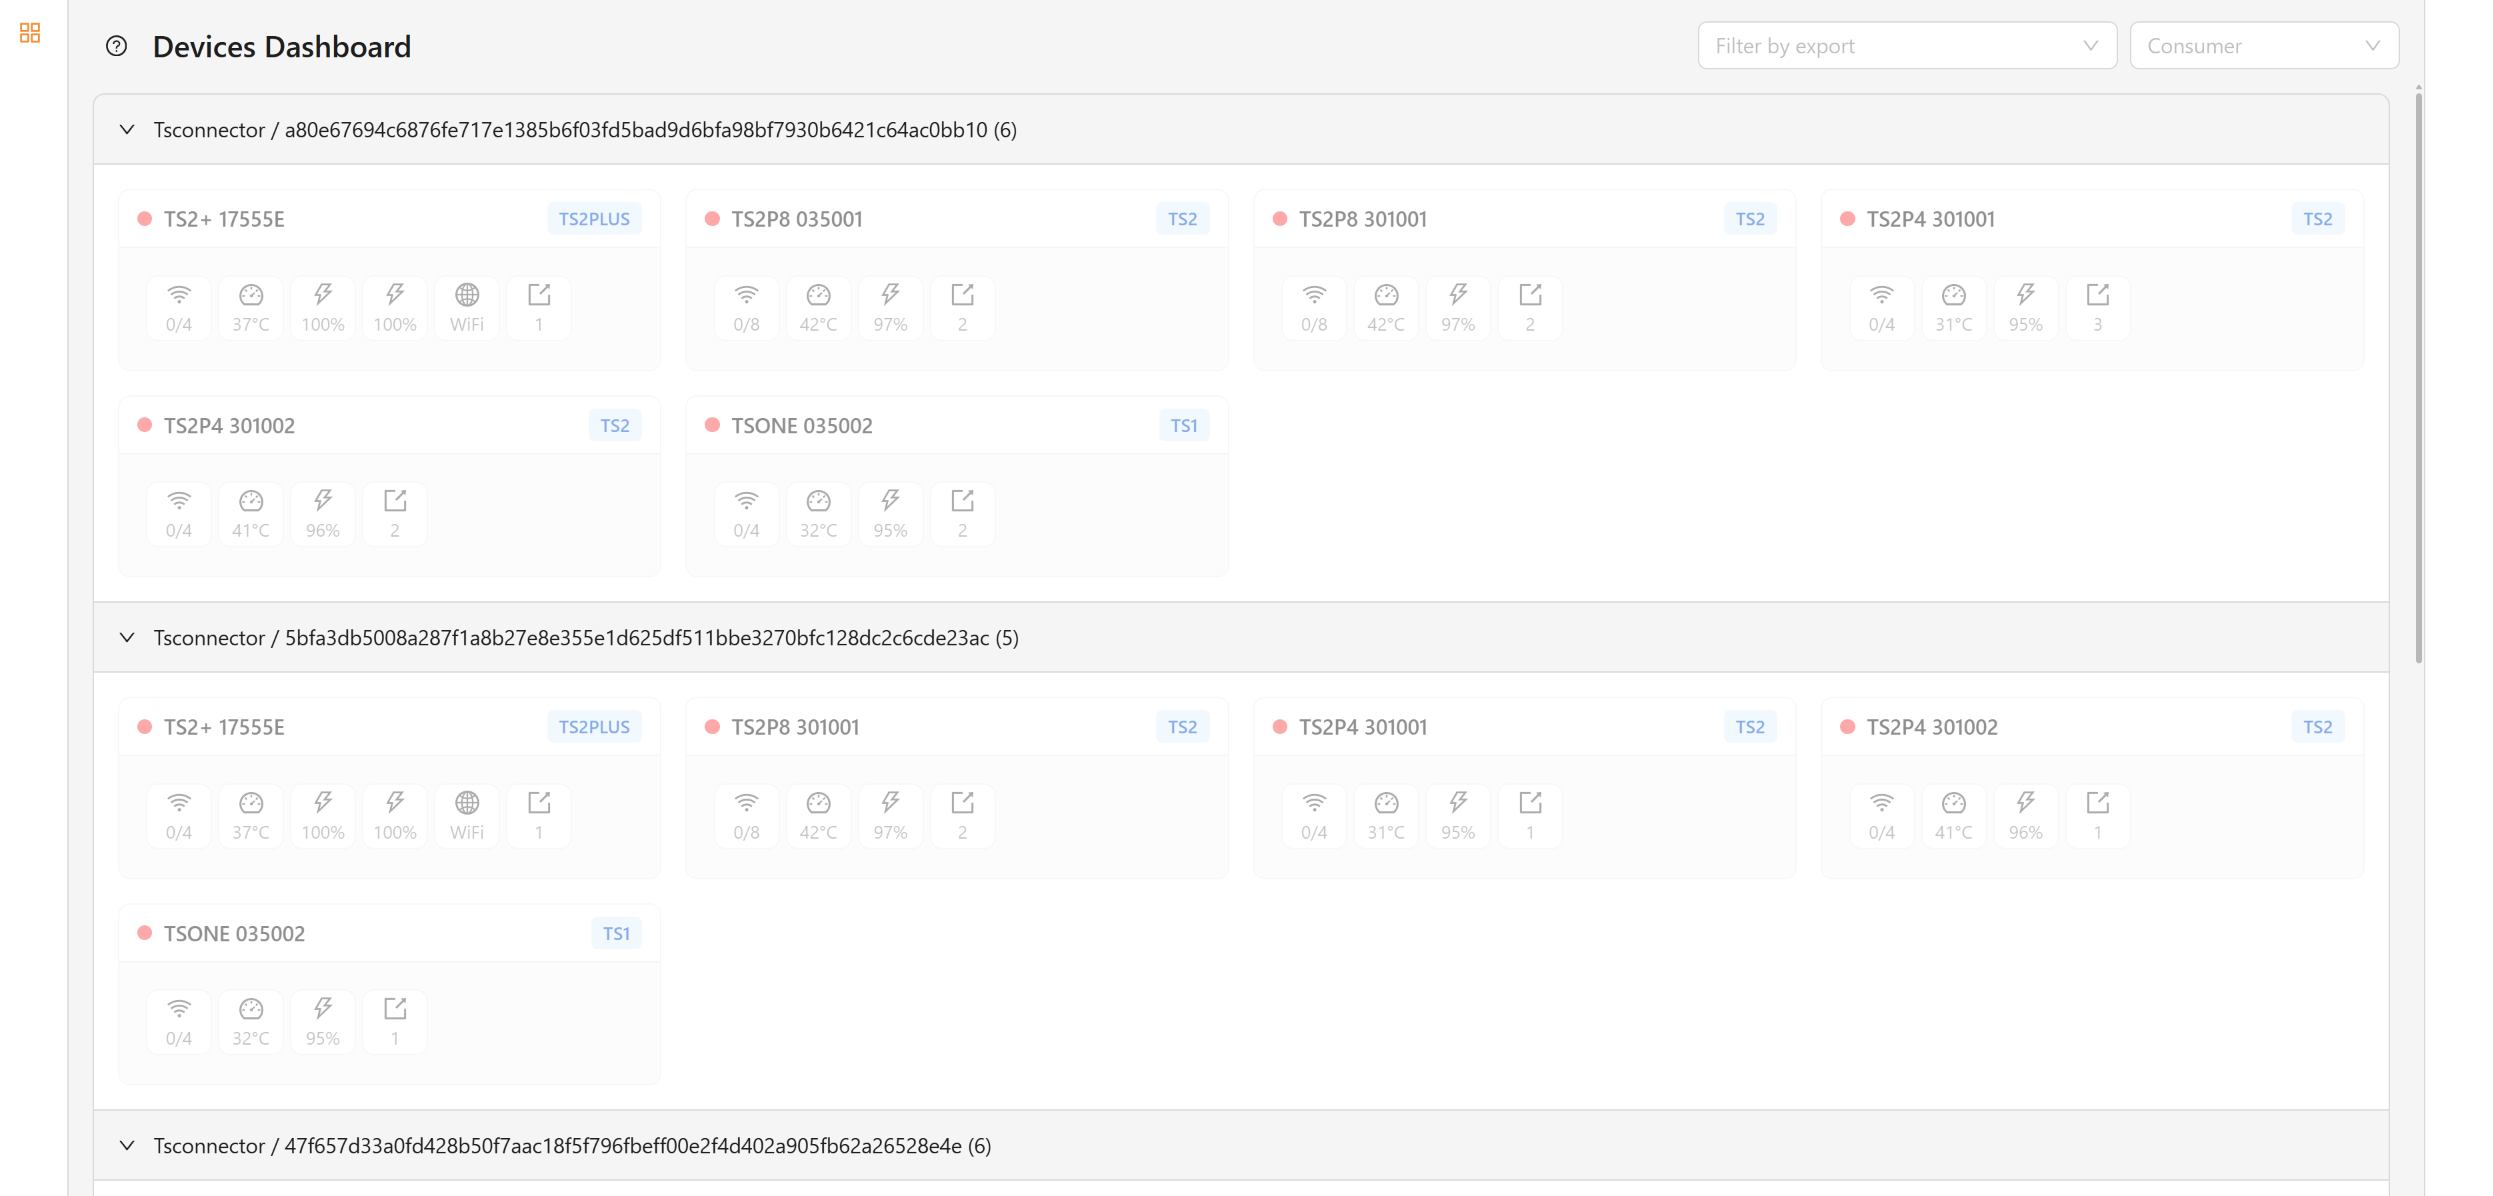Click export icon on TS2P4 301001 showing 3

(x=2097, y=309)
